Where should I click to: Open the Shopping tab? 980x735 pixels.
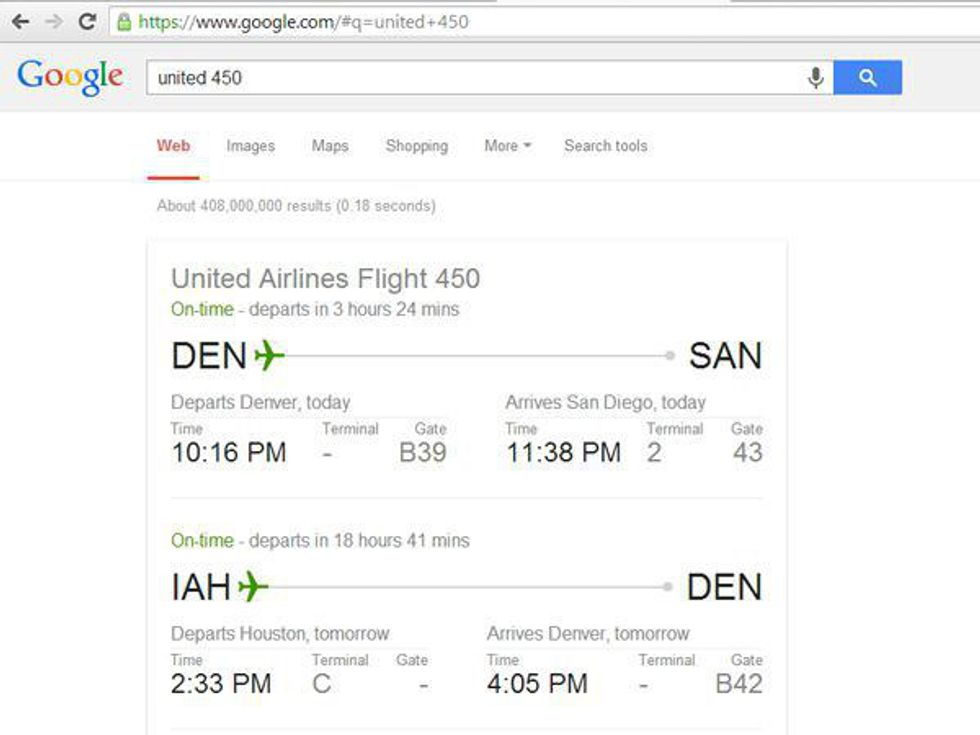point(416,146)
